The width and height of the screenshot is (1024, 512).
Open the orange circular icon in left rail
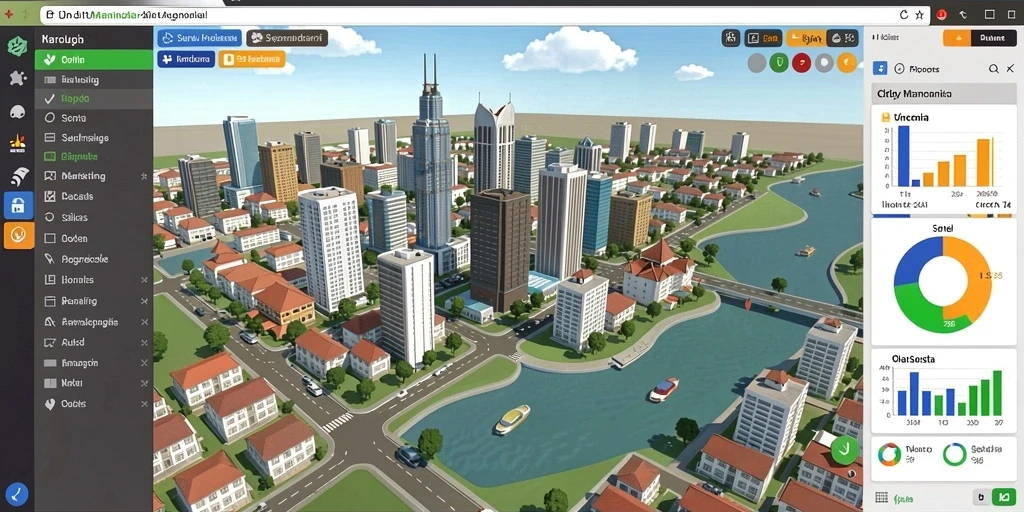pyautogui.click(x=18, y=235)
